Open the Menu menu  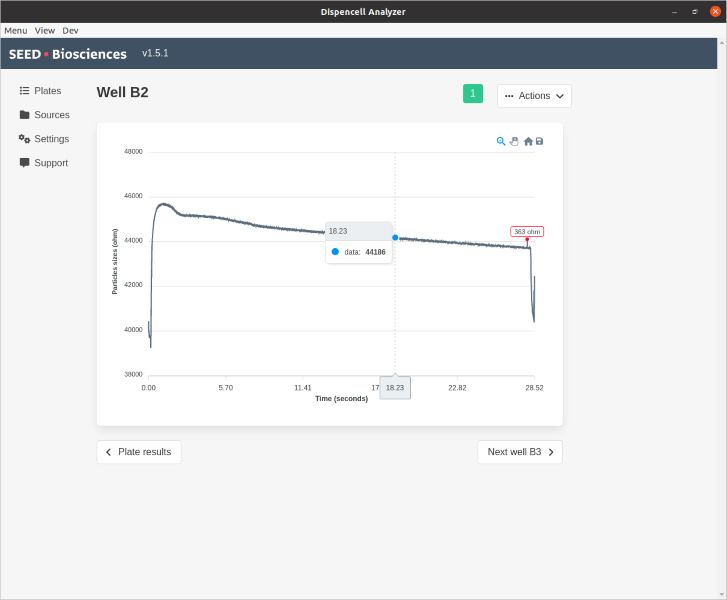(x=16, y=31)
